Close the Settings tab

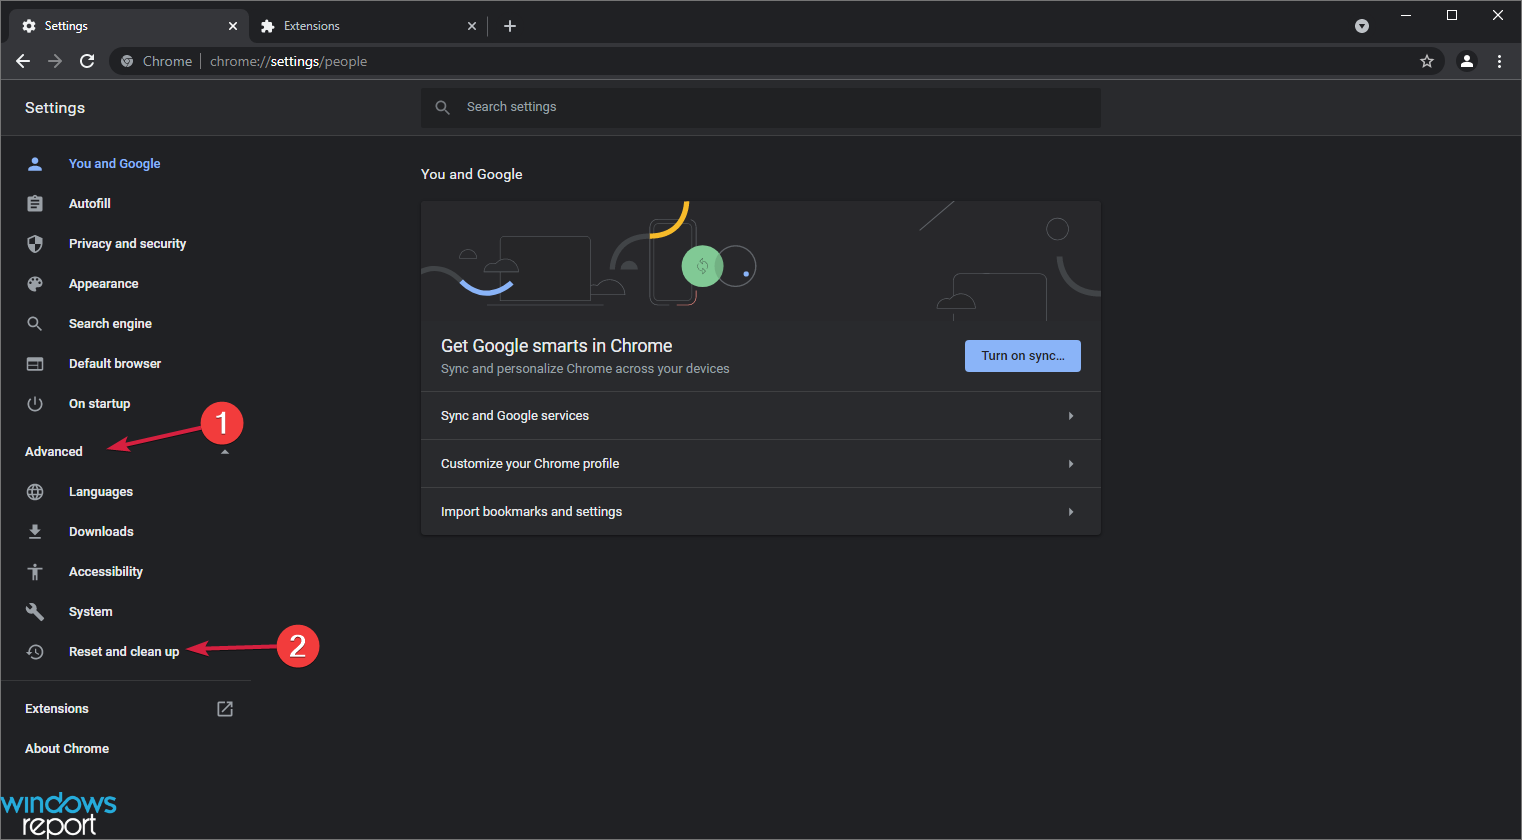(x=233, y=26)
